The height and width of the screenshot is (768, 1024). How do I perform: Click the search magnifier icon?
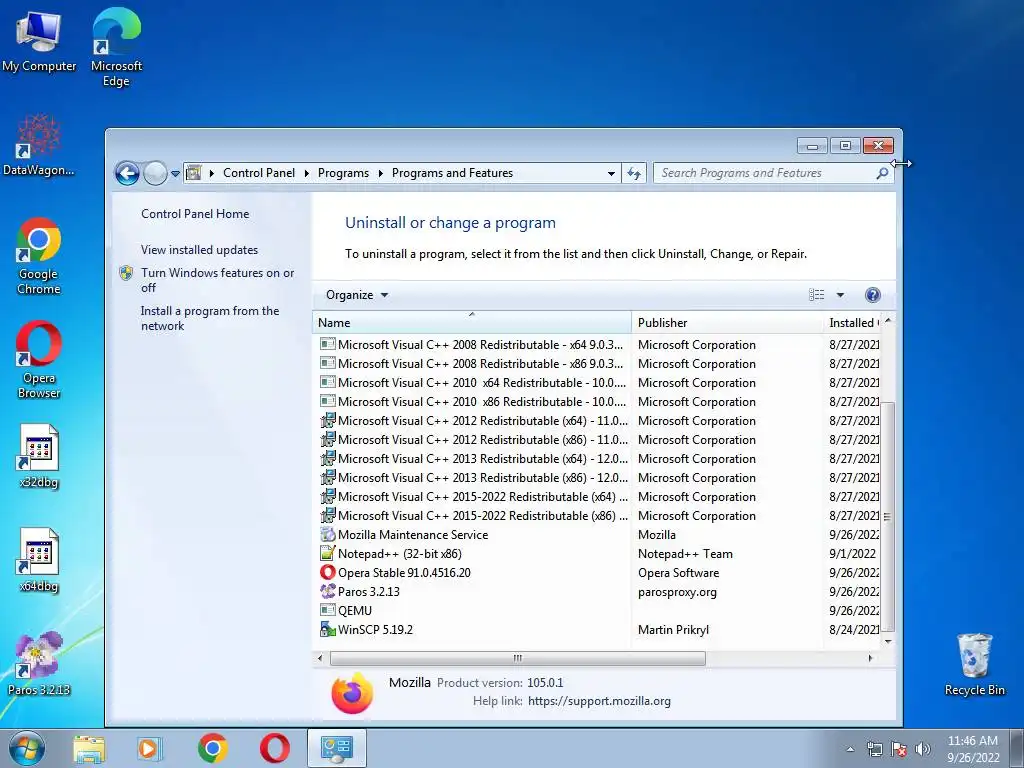pyautogui.click(x=882, y=173)
